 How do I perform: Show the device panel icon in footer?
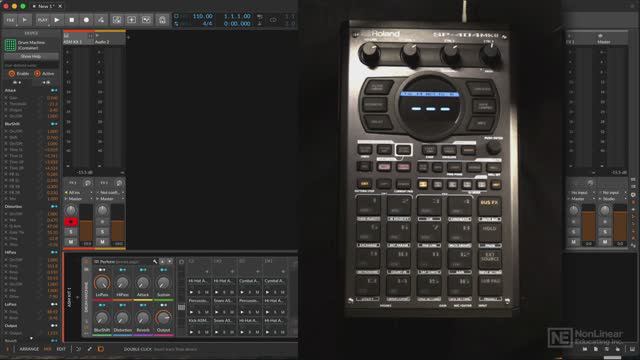[100, 349]
